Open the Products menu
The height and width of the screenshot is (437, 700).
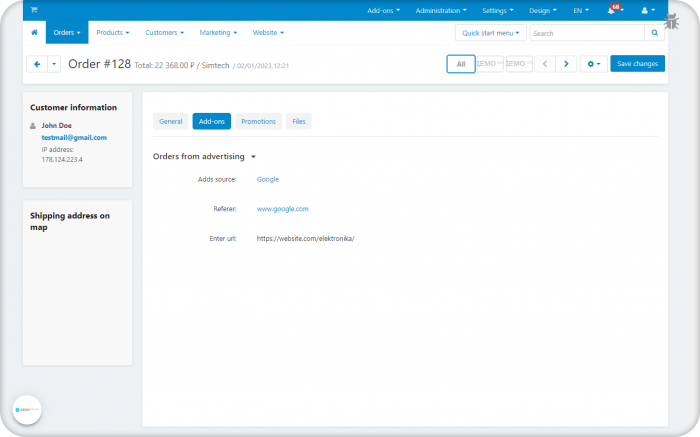tap(112, 33)
